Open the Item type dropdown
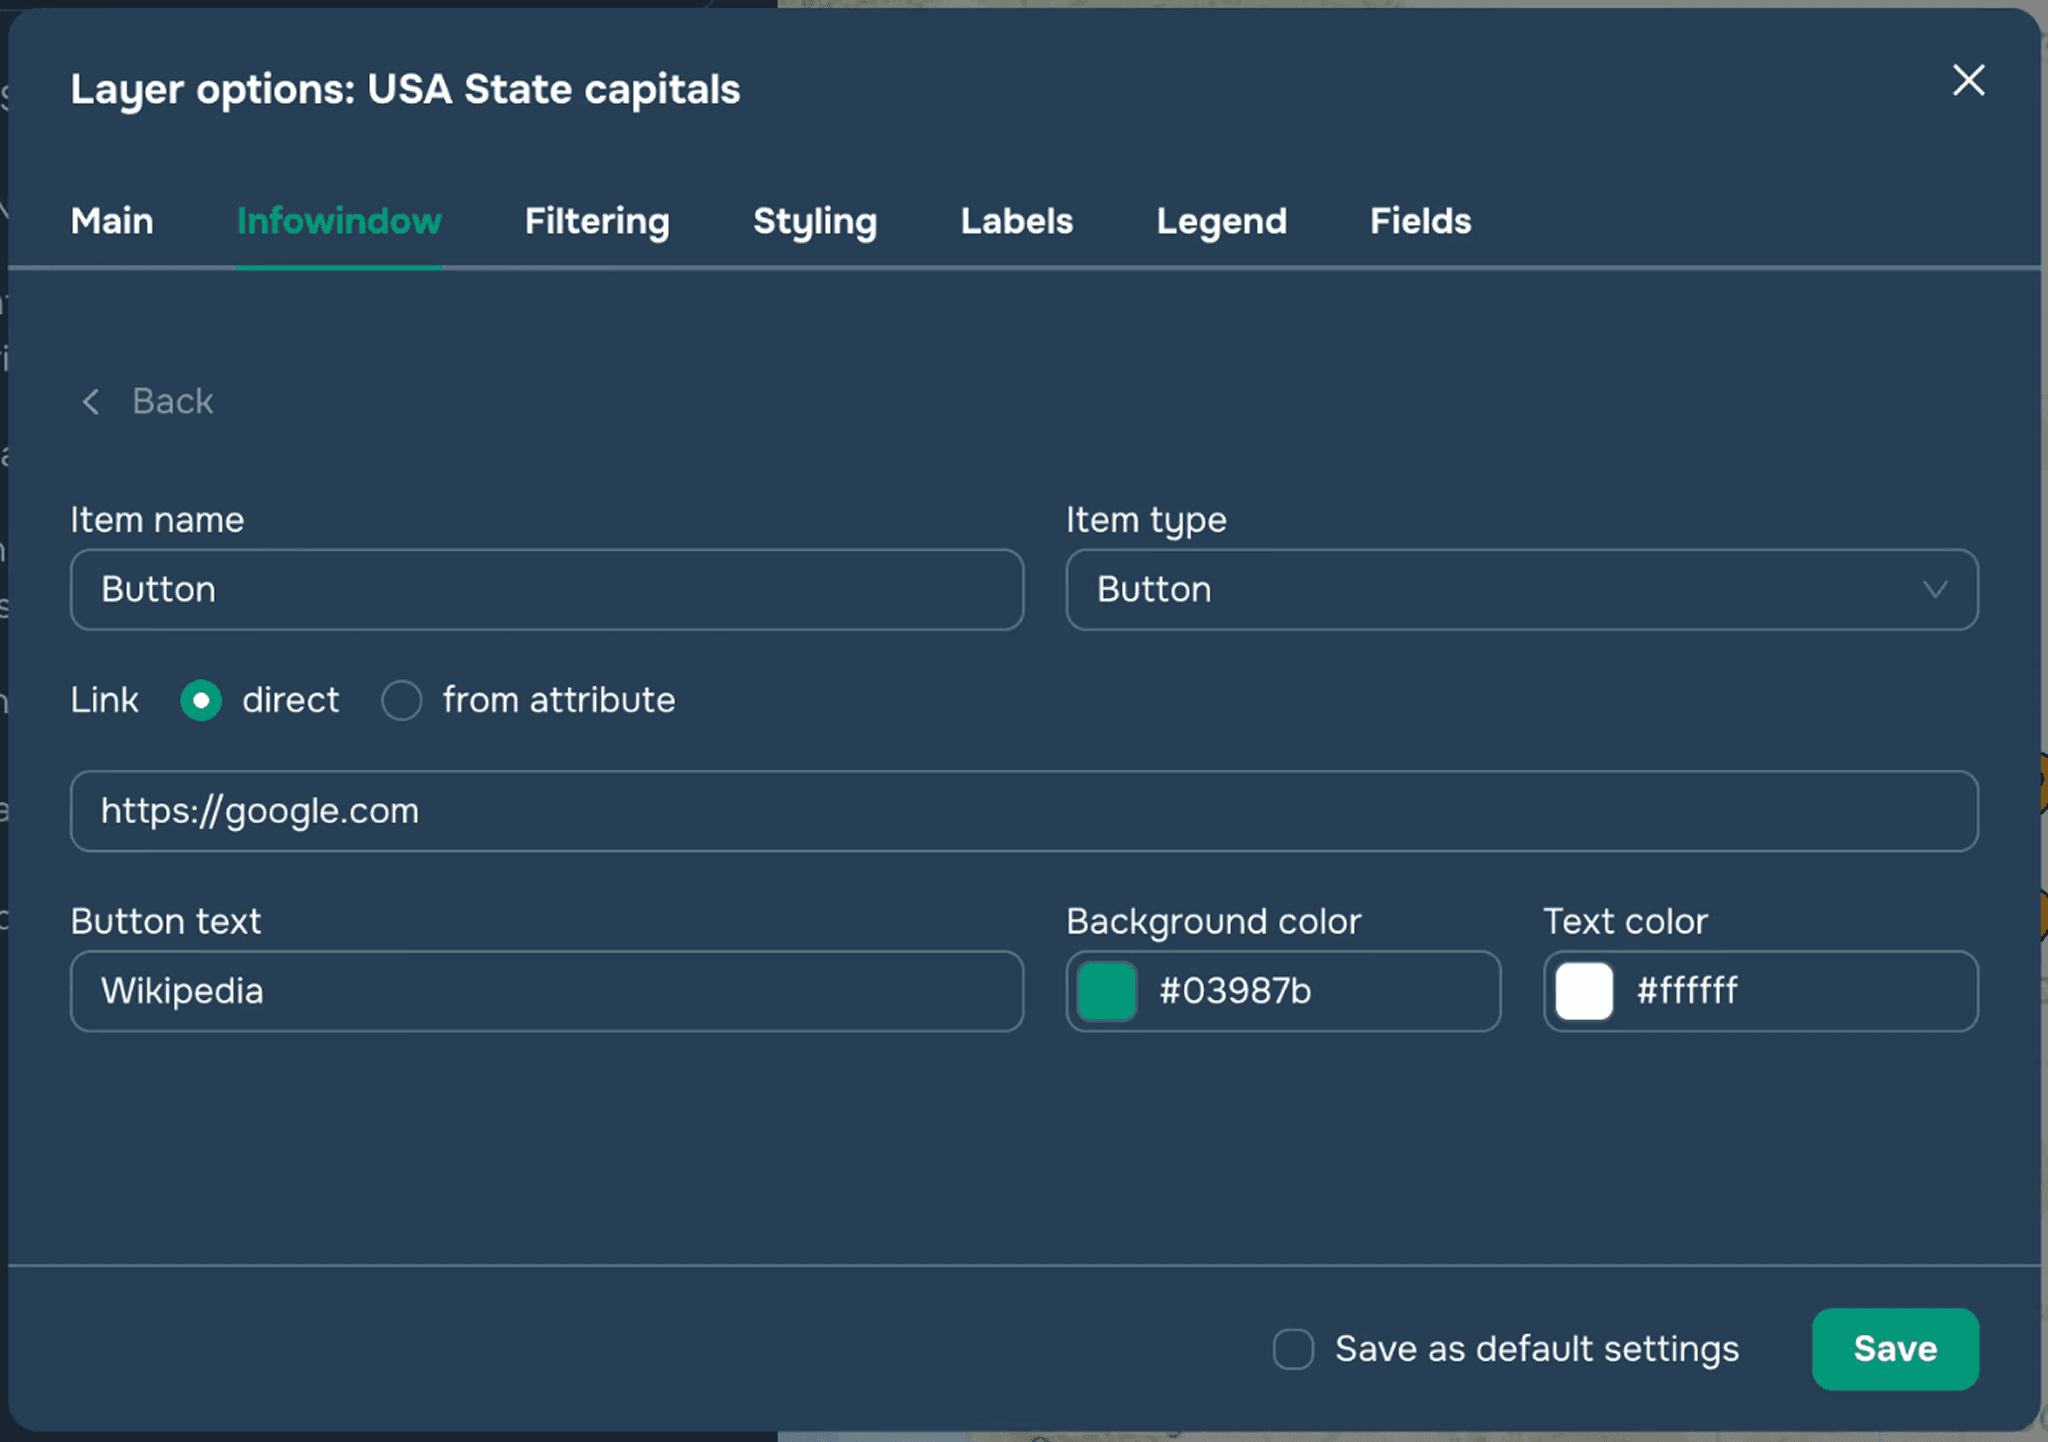This screenshot has width=2048, height=1442. click(1520, 590)
